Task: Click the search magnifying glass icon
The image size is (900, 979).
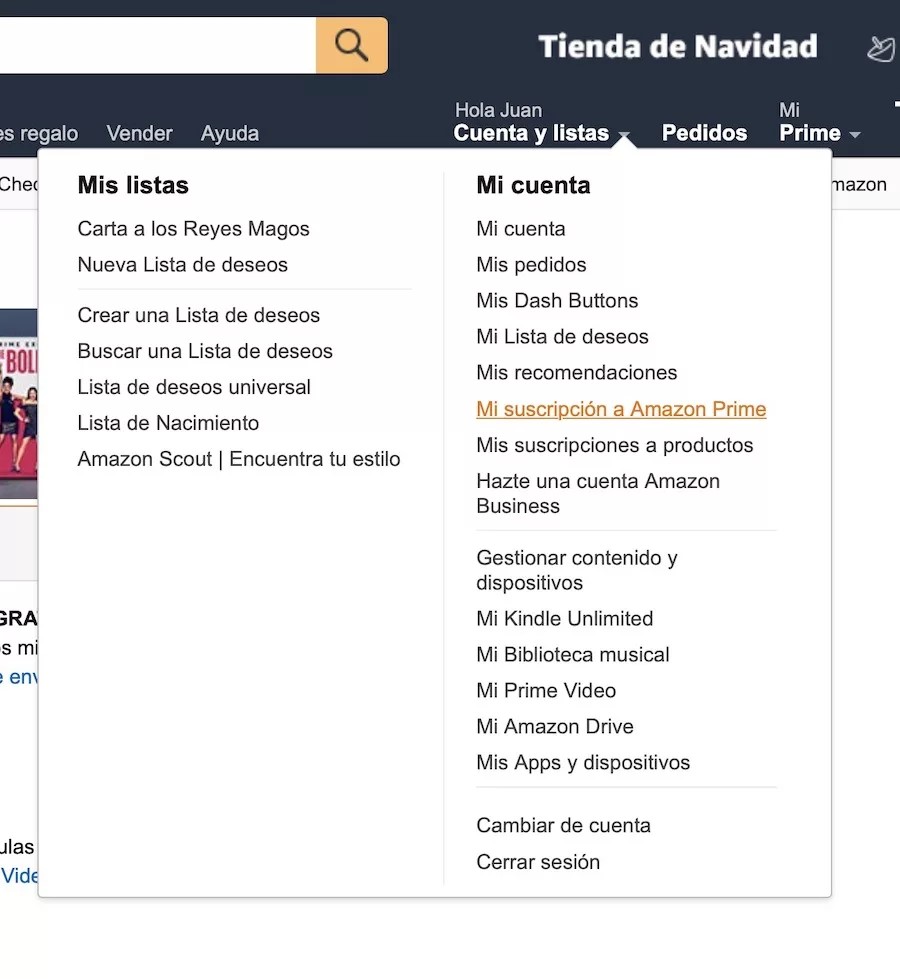Action: click(350, 46)
